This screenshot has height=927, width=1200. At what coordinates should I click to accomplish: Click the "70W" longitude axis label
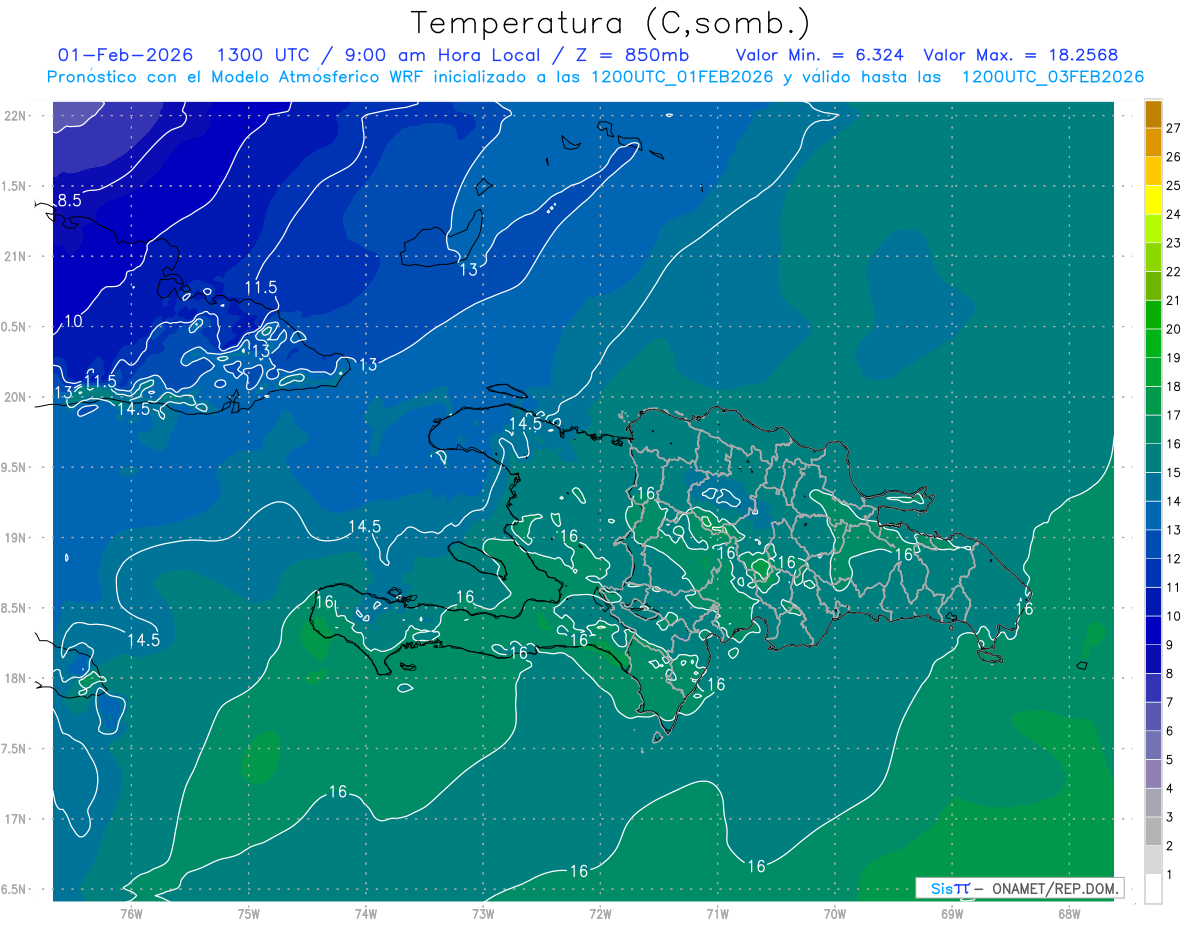[x=835, y=912]
